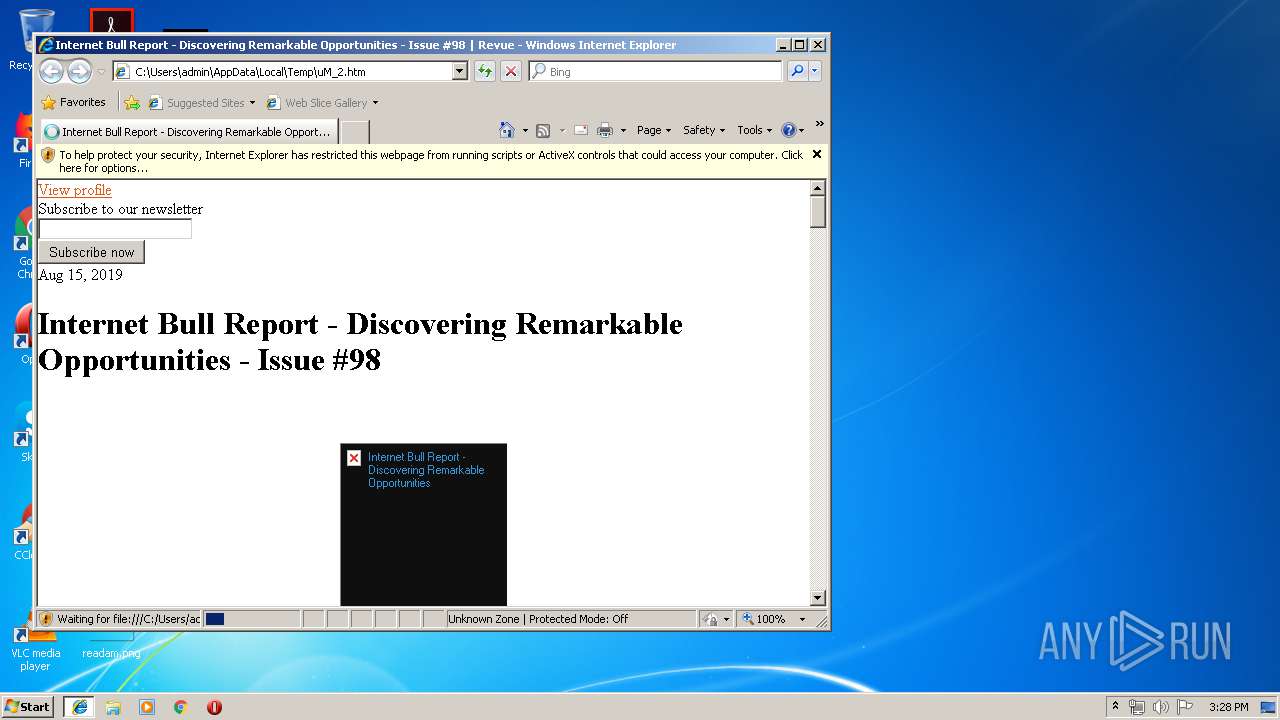Go forward with the Forward arrow button
This screenshot has width=1280, height=720.
pyautogui.click(x=79, y=71)
